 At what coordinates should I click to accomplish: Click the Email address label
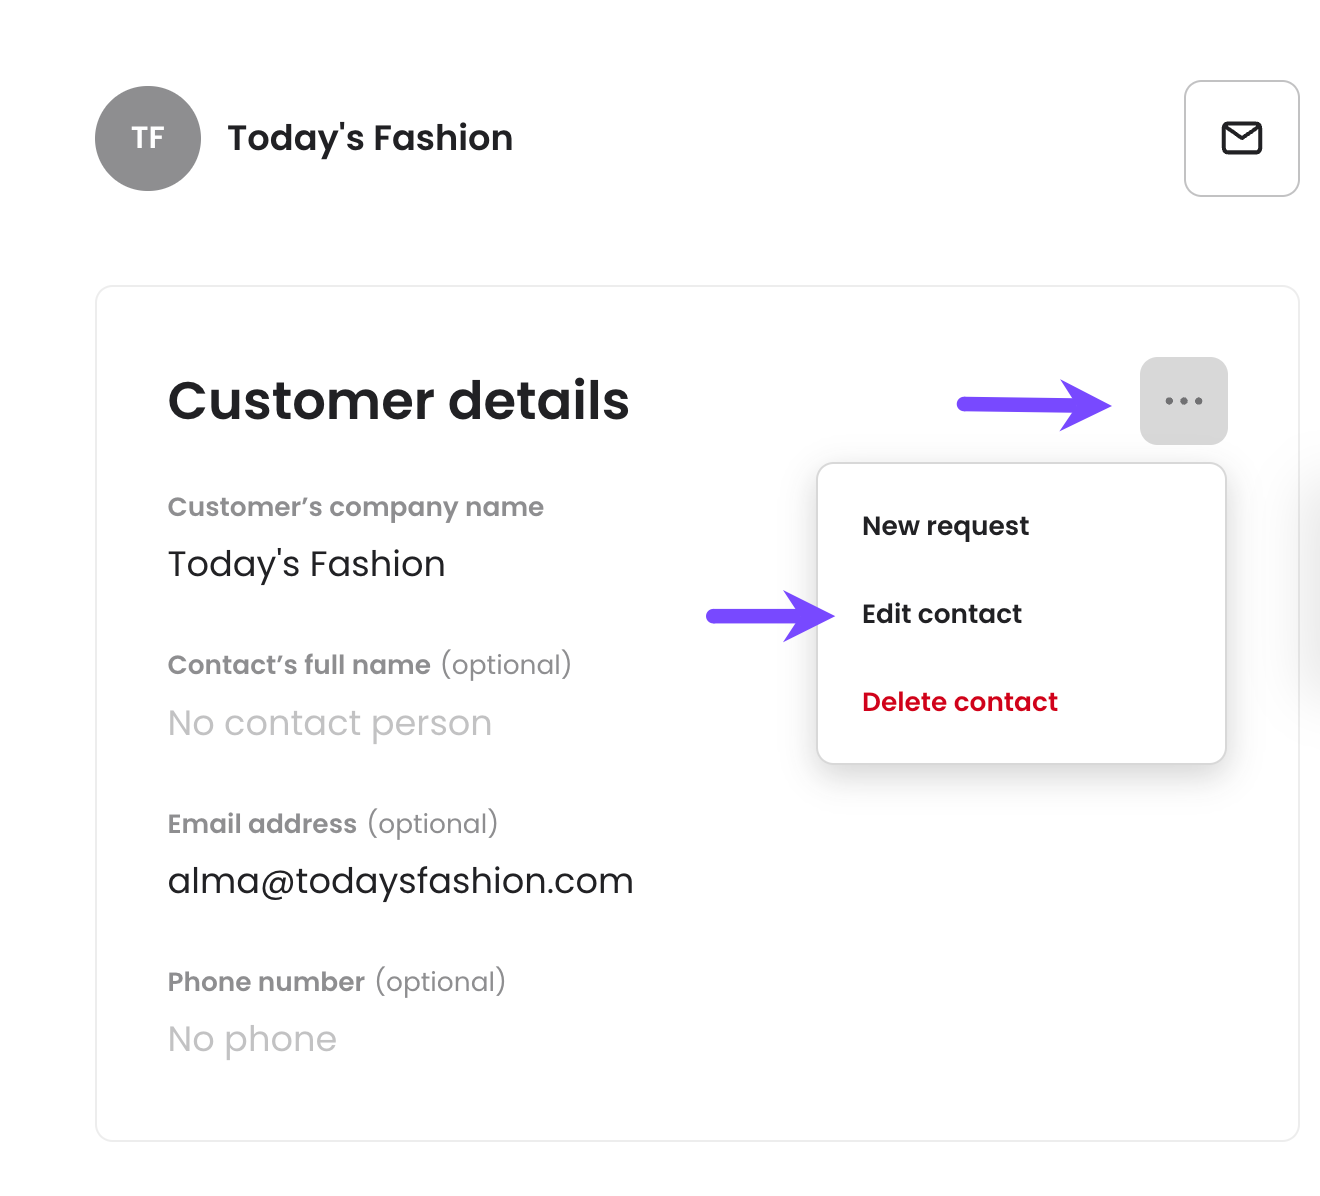click(262, 824)
